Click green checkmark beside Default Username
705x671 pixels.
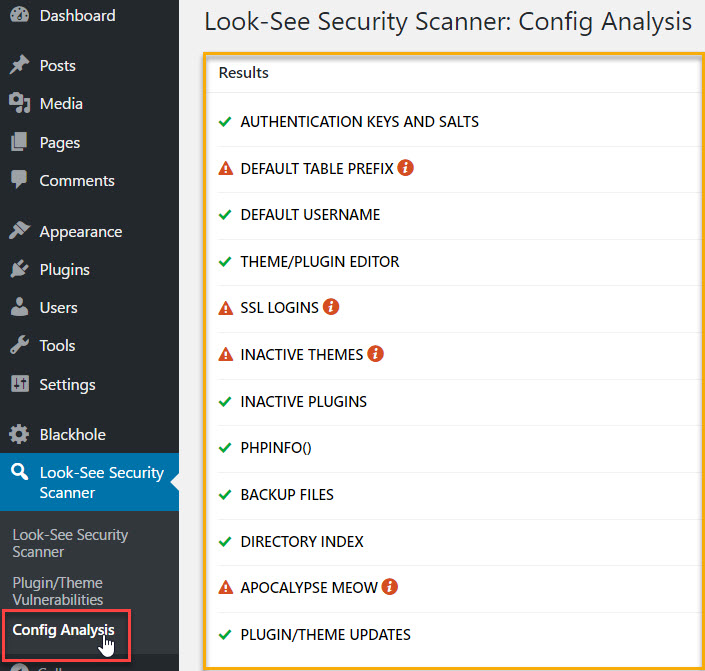point(225,215)
